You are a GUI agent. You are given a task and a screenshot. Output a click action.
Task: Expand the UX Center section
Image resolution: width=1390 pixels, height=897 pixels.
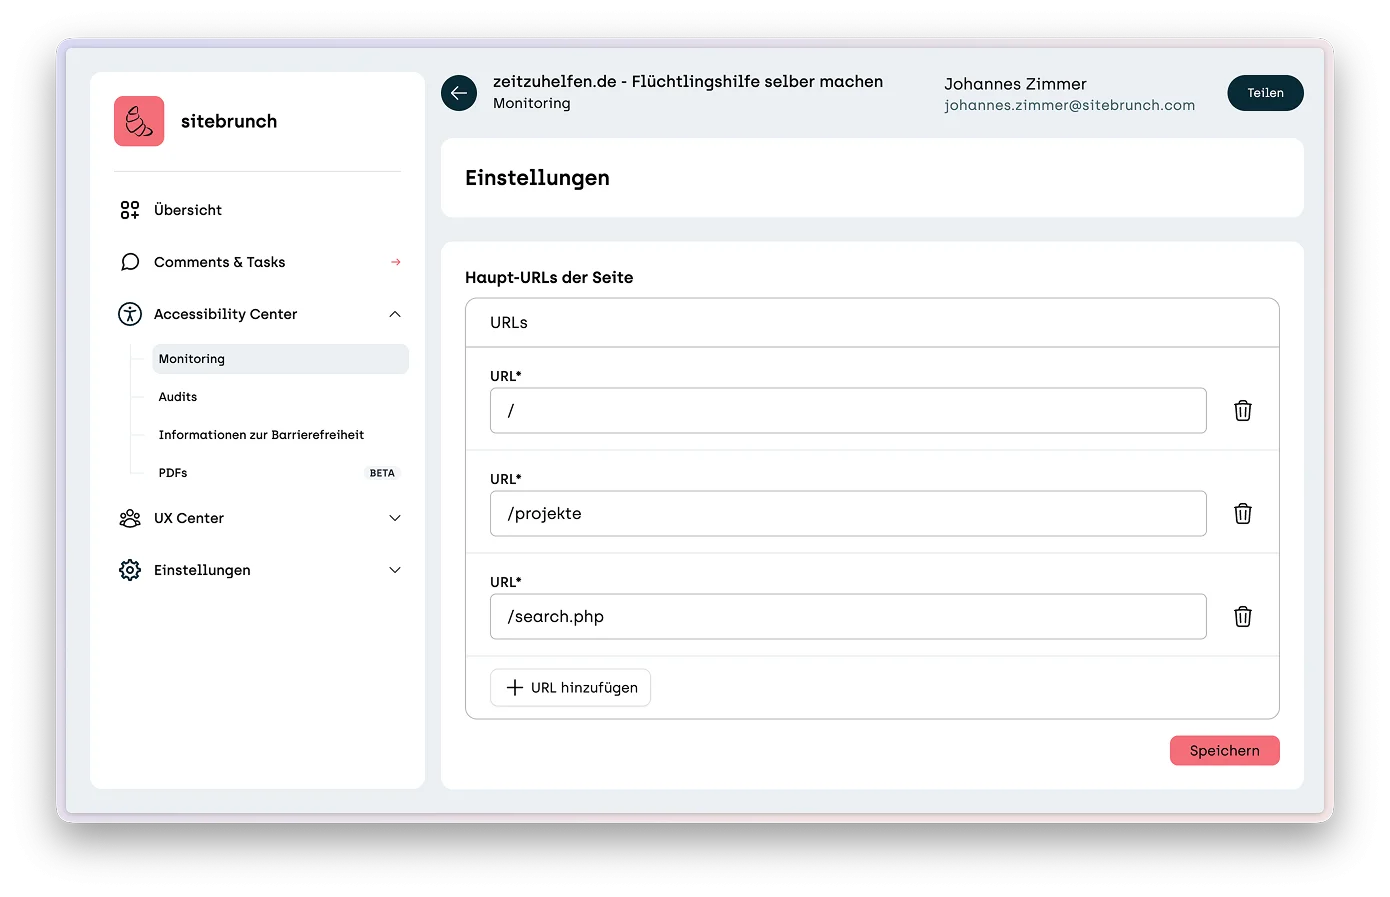(395, 518)
